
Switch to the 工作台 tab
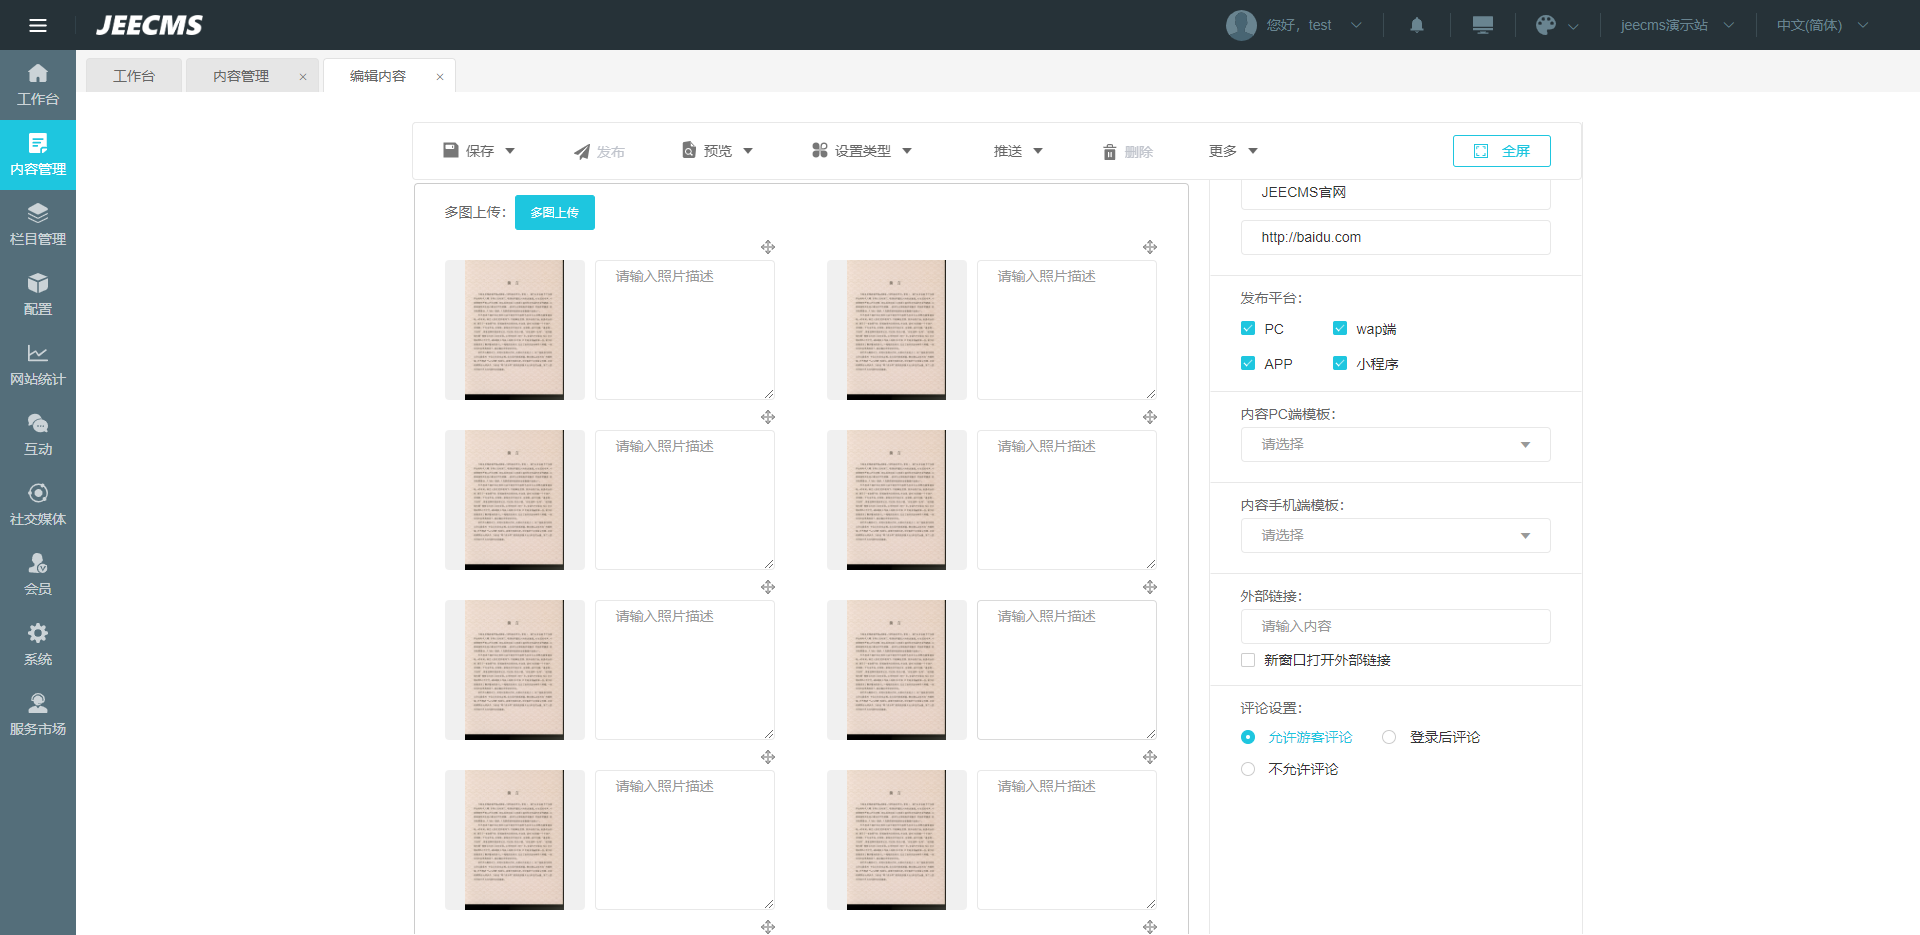(x=134, y=76)
